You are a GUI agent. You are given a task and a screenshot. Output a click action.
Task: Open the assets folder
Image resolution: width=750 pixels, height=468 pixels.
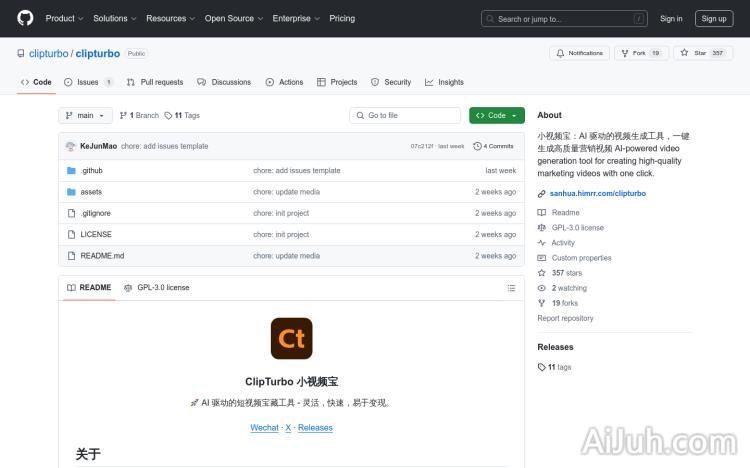coord(91,192)
